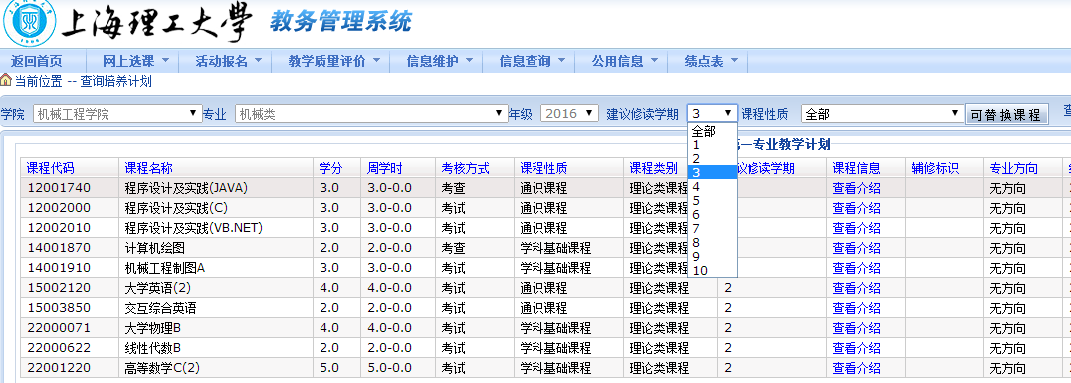Click the 可替换课程 button
Screen dimensions: 1071x383
[x=1007, y=115]
